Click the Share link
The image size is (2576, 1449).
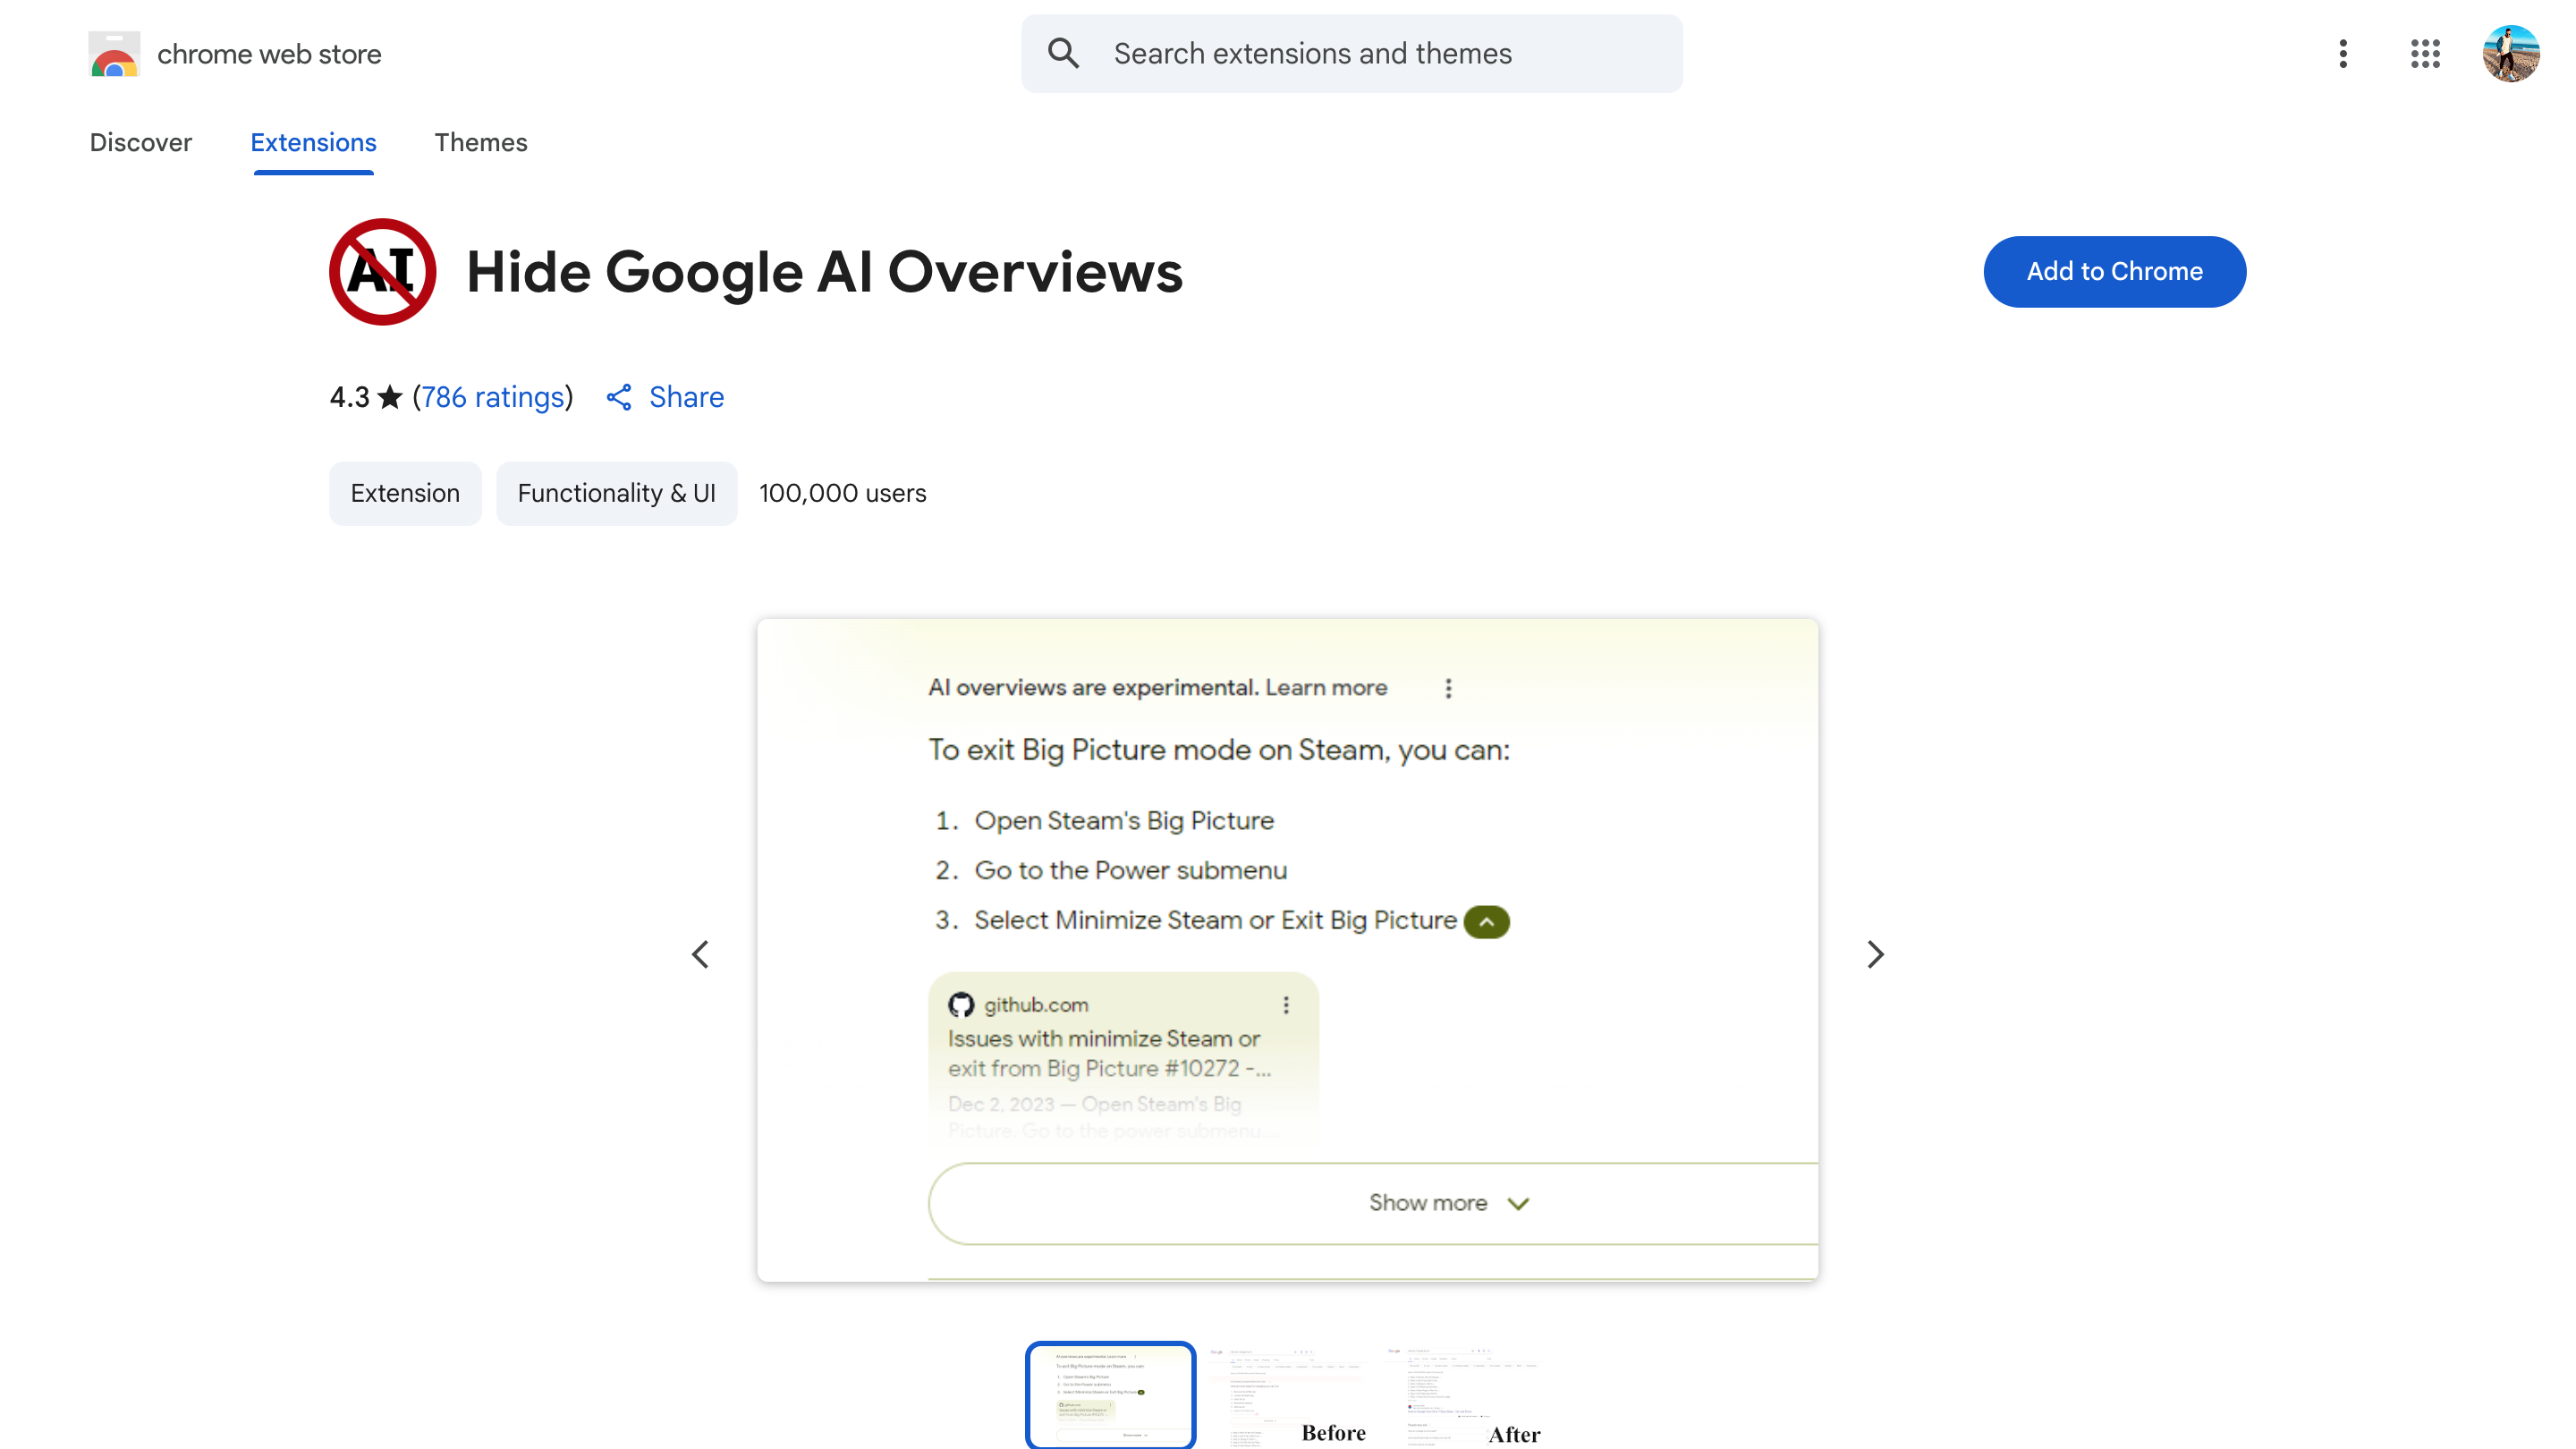tap(686, 398)
